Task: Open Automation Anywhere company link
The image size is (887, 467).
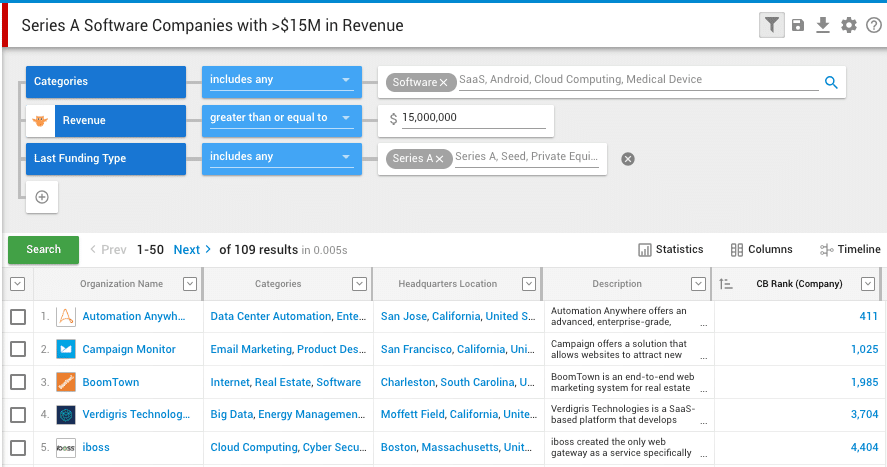Action: point(134,317)
